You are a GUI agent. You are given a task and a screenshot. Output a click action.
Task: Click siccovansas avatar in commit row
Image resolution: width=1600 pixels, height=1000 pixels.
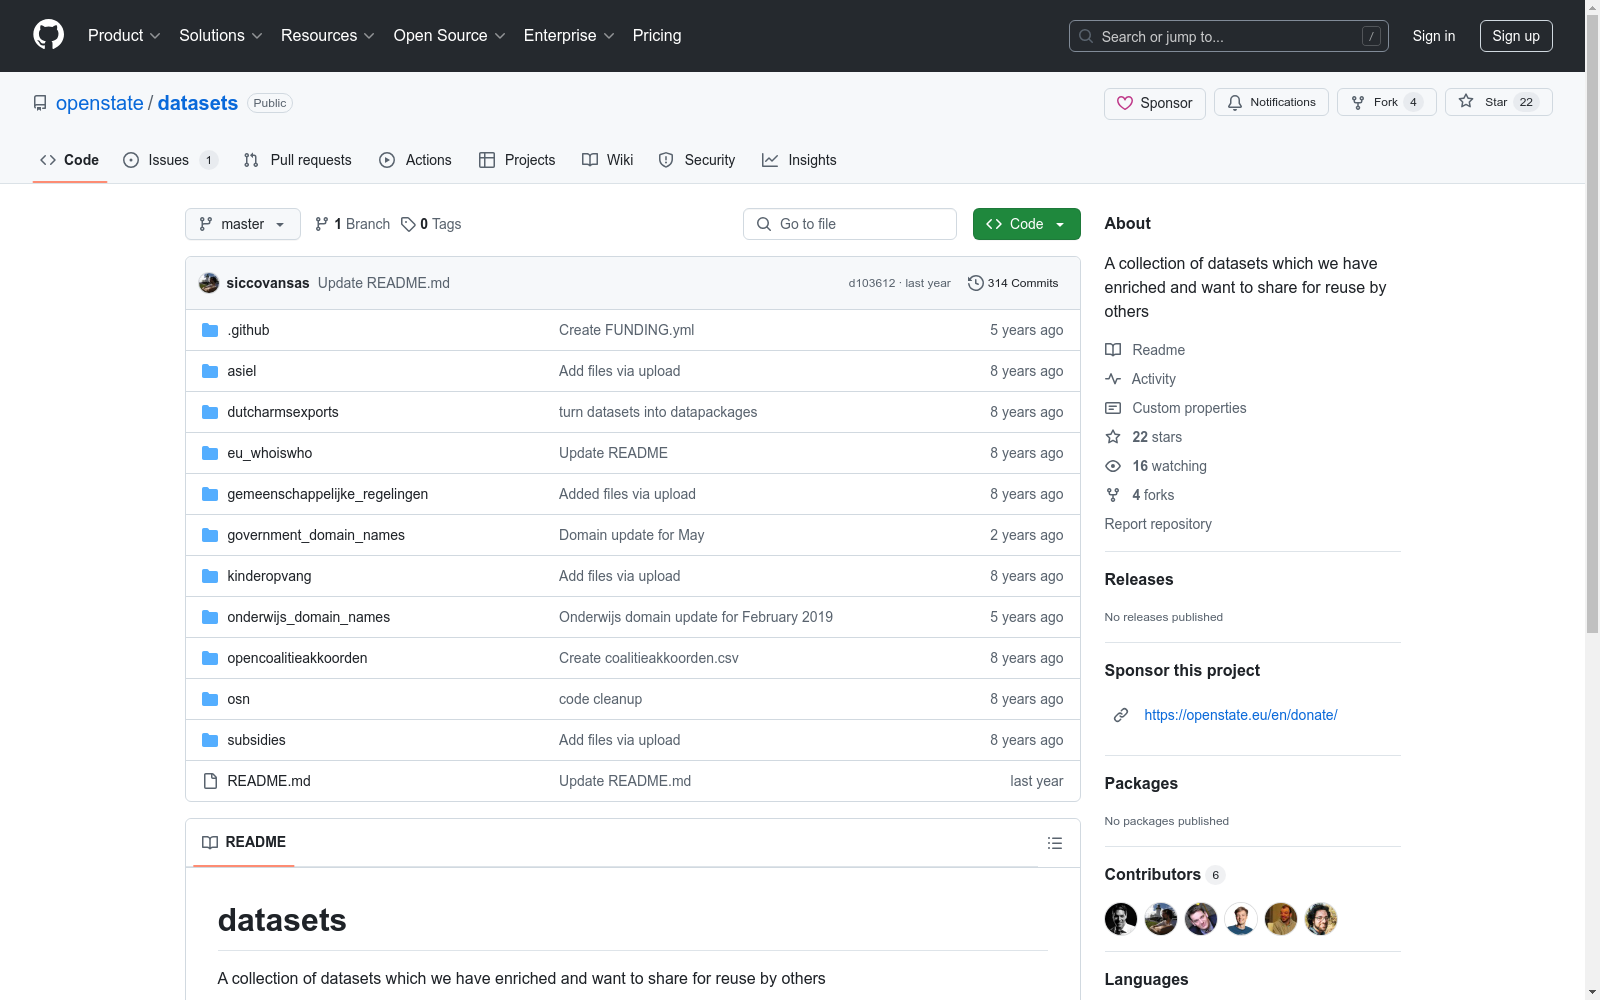[x=209, y=283]
